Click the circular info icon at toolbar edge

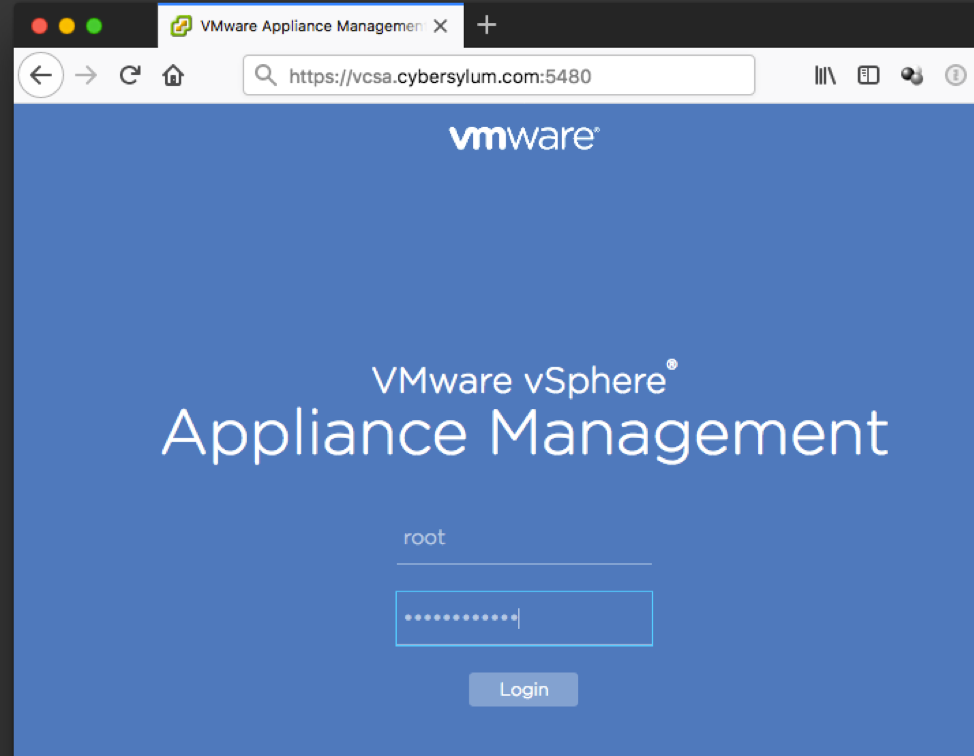pos(955,75)
